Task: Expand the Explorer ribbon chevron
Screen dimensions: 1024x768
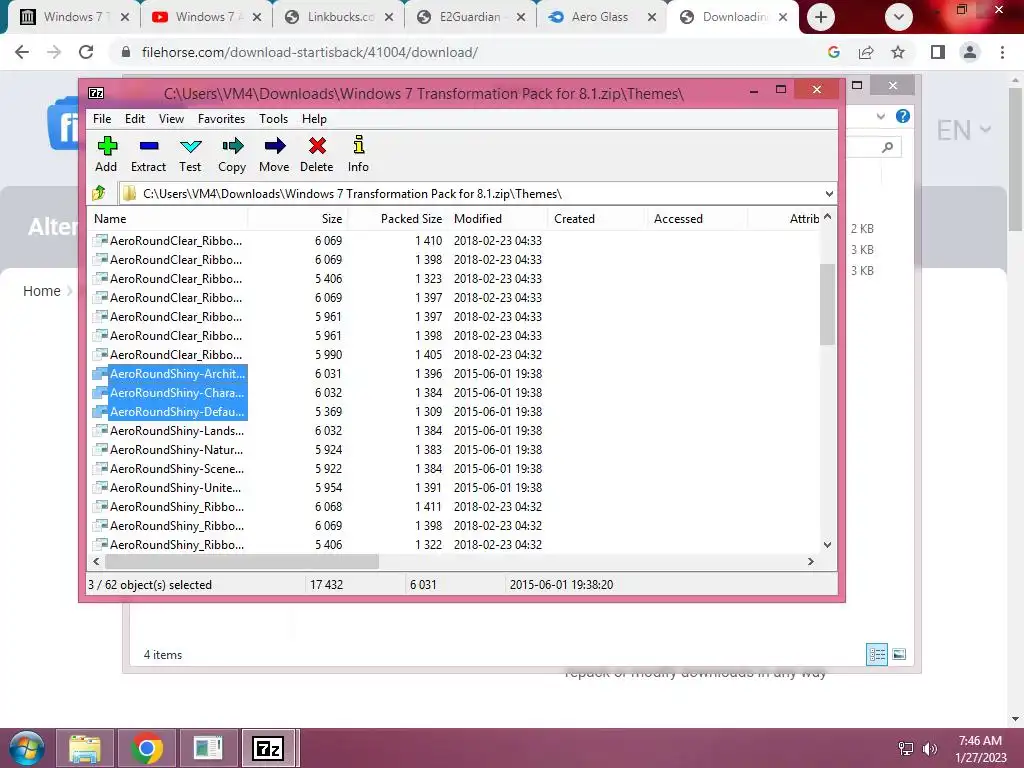Action: pos(881,116)
